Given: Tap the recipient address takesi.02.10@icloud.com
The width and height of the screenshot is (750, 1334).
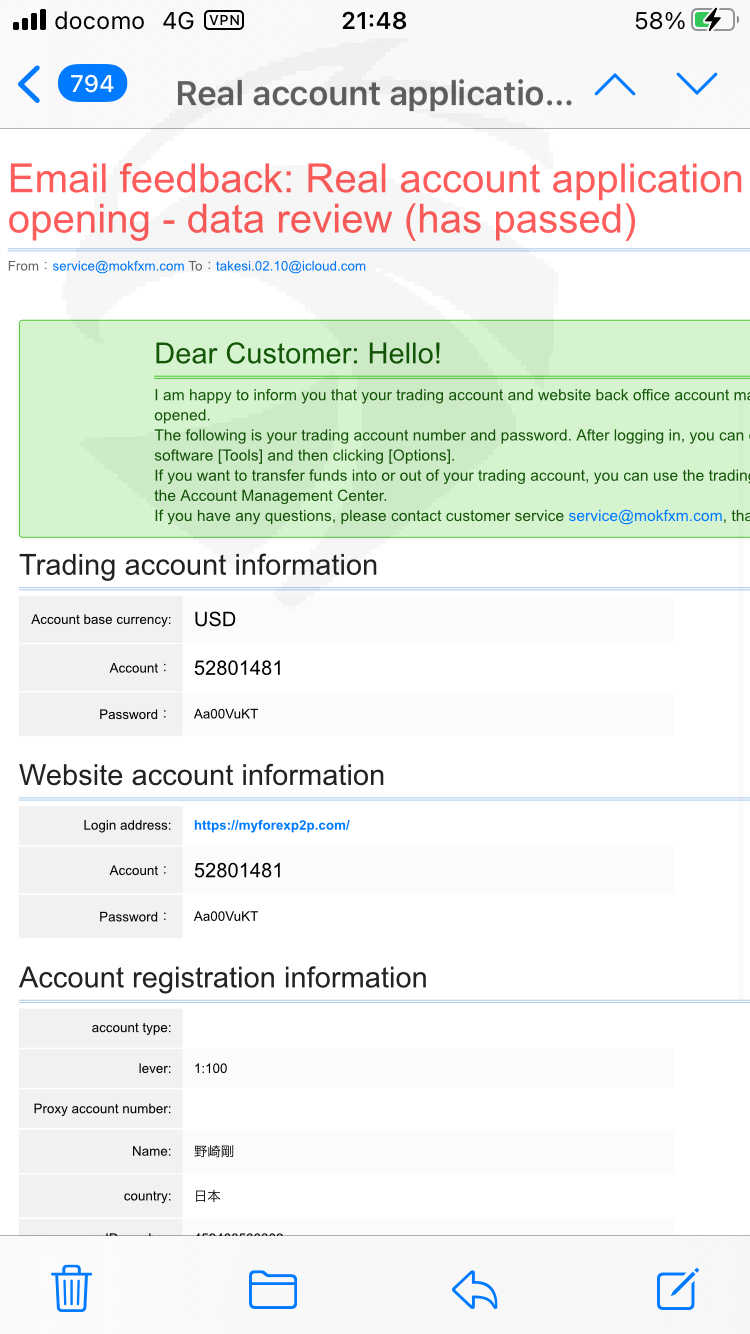Looking at the screenshot, I should pos(291,266).
